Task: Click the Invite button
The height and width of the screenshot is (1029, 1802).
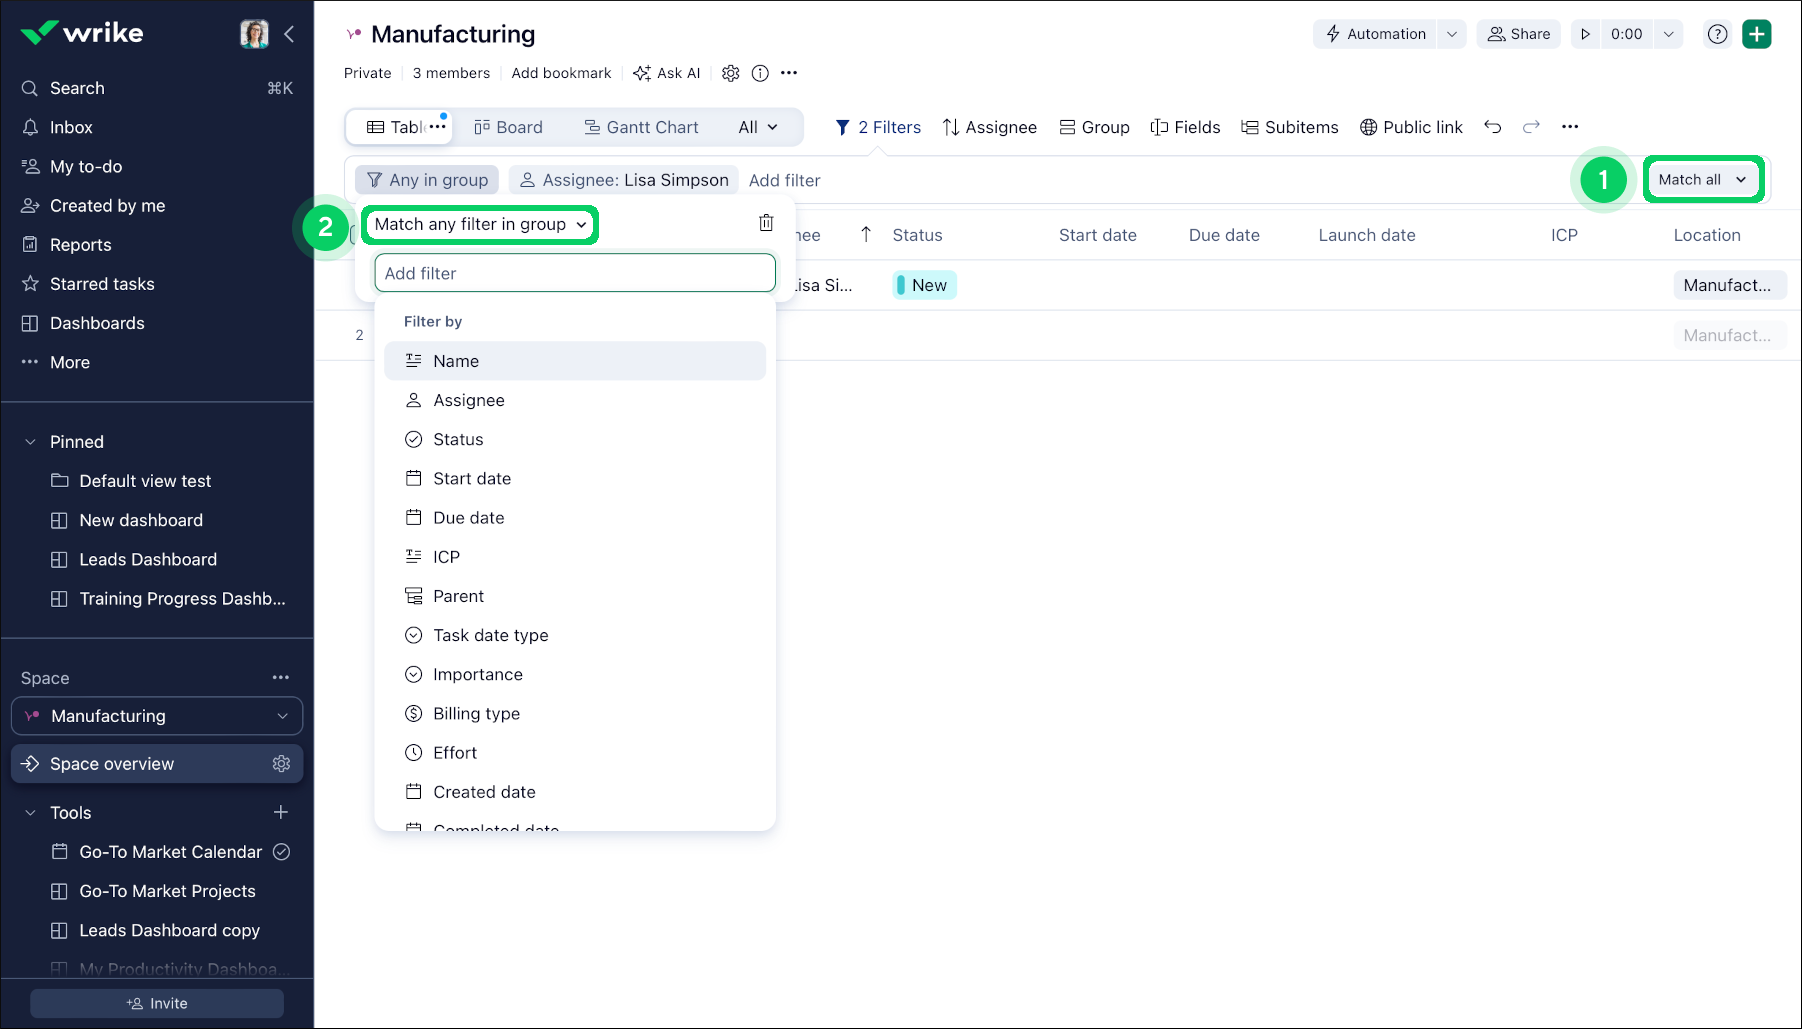Action: (x=157, y=1003)
